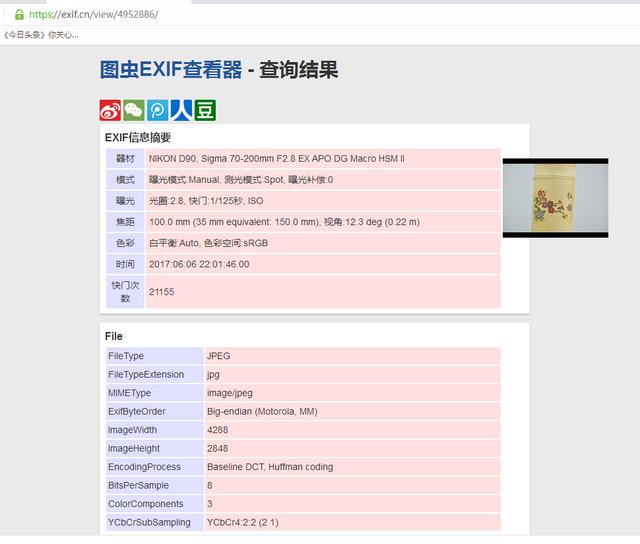Click the 查询结果 heading text
Screen dimensions: 640x544
coord(299,69)
